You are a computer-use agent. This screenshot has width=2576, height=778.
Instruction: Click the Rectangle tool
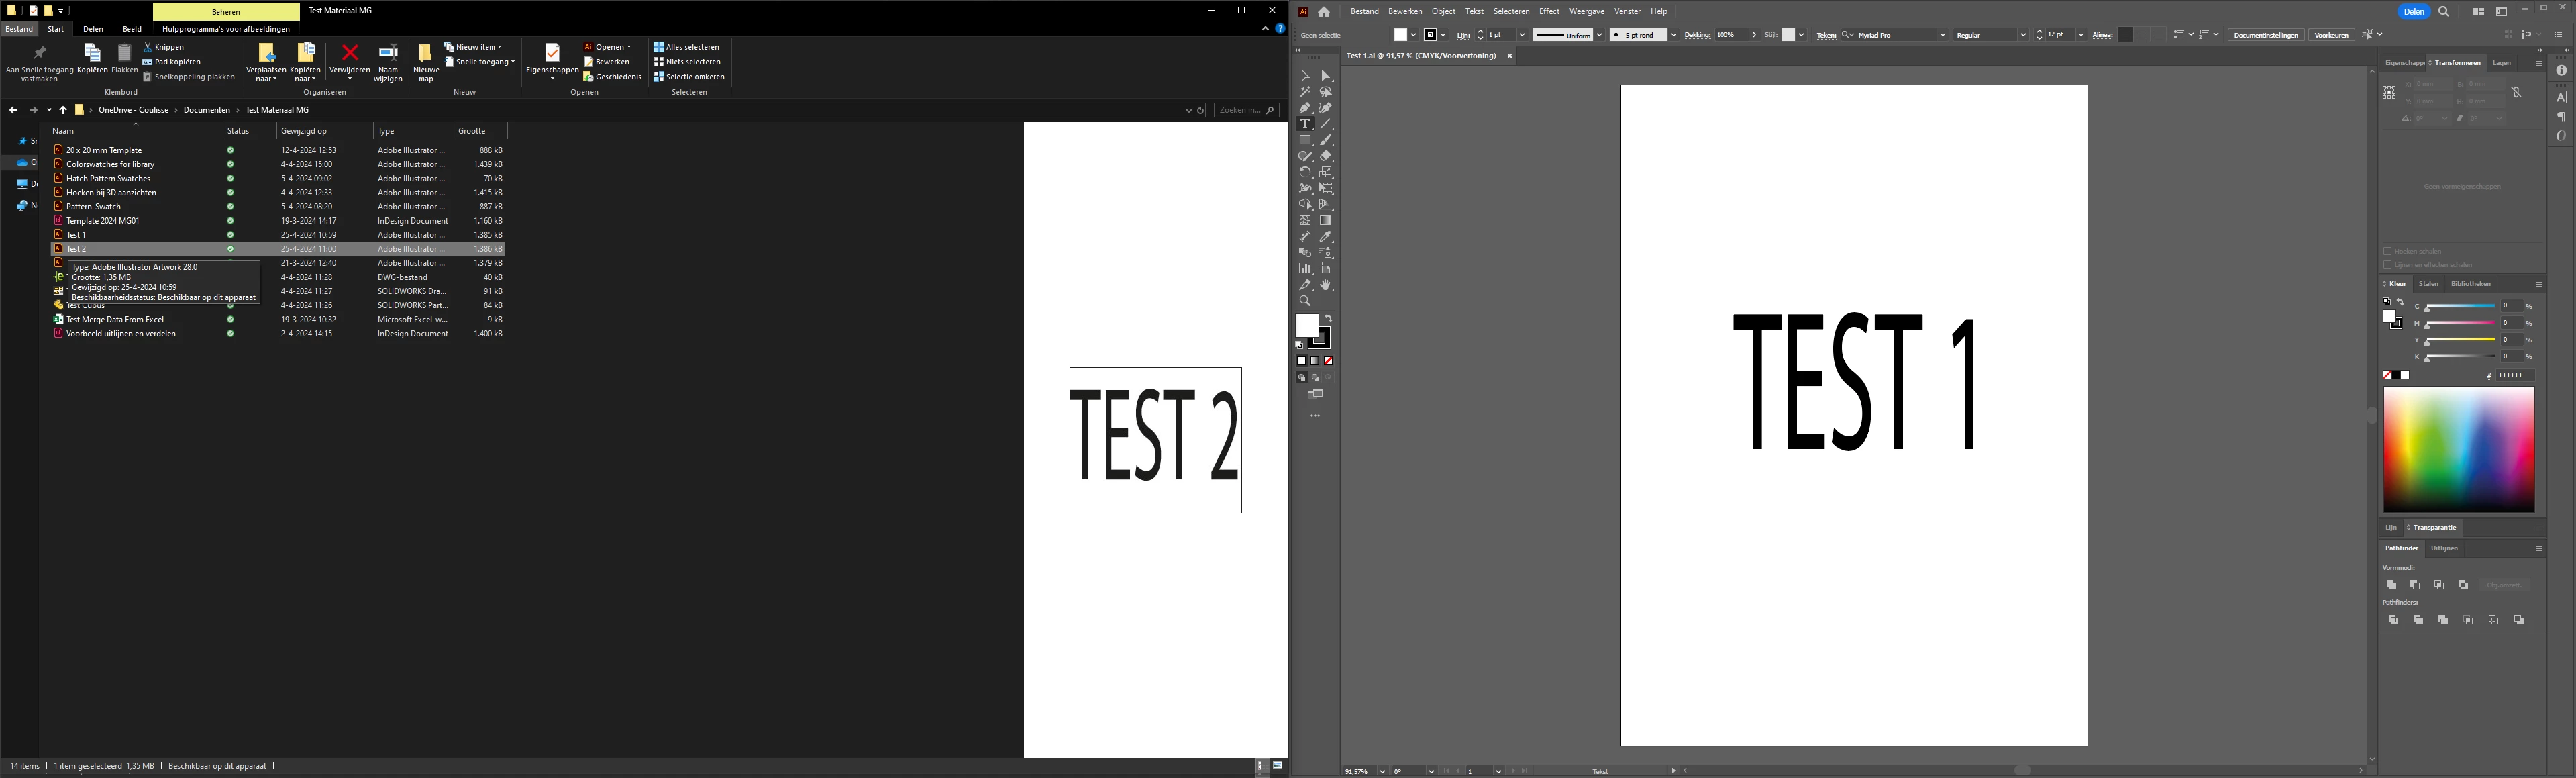(1305, 140)
